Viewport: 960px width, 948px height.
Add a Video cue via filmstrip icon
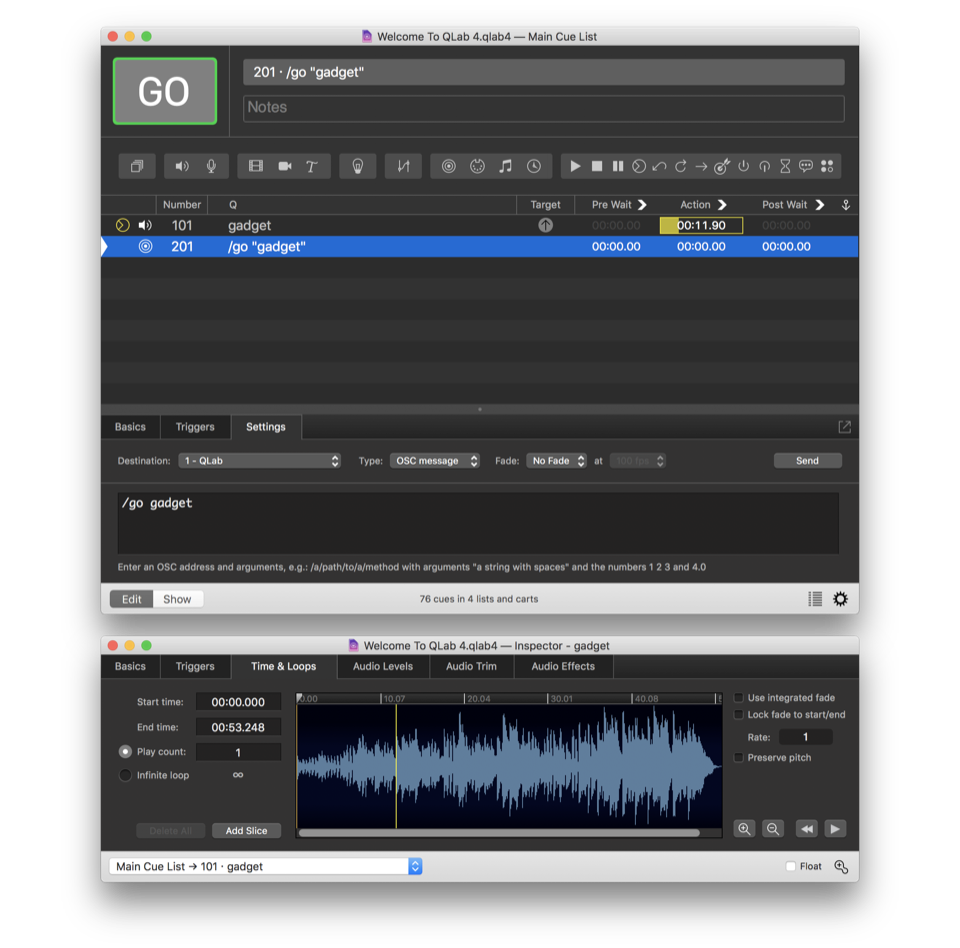(x=256, y=166)
